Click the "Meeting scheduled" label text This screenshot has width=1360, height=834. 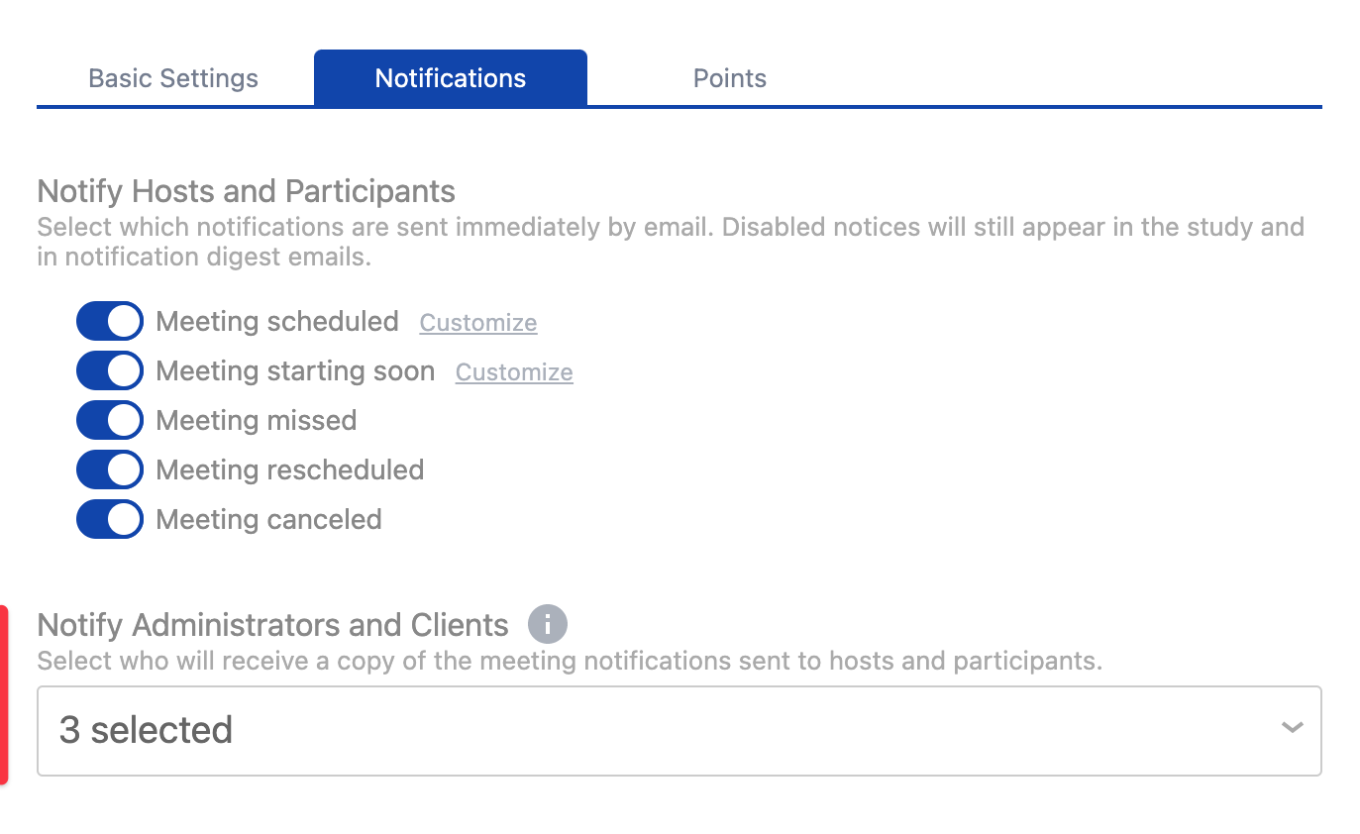point(277,321)
